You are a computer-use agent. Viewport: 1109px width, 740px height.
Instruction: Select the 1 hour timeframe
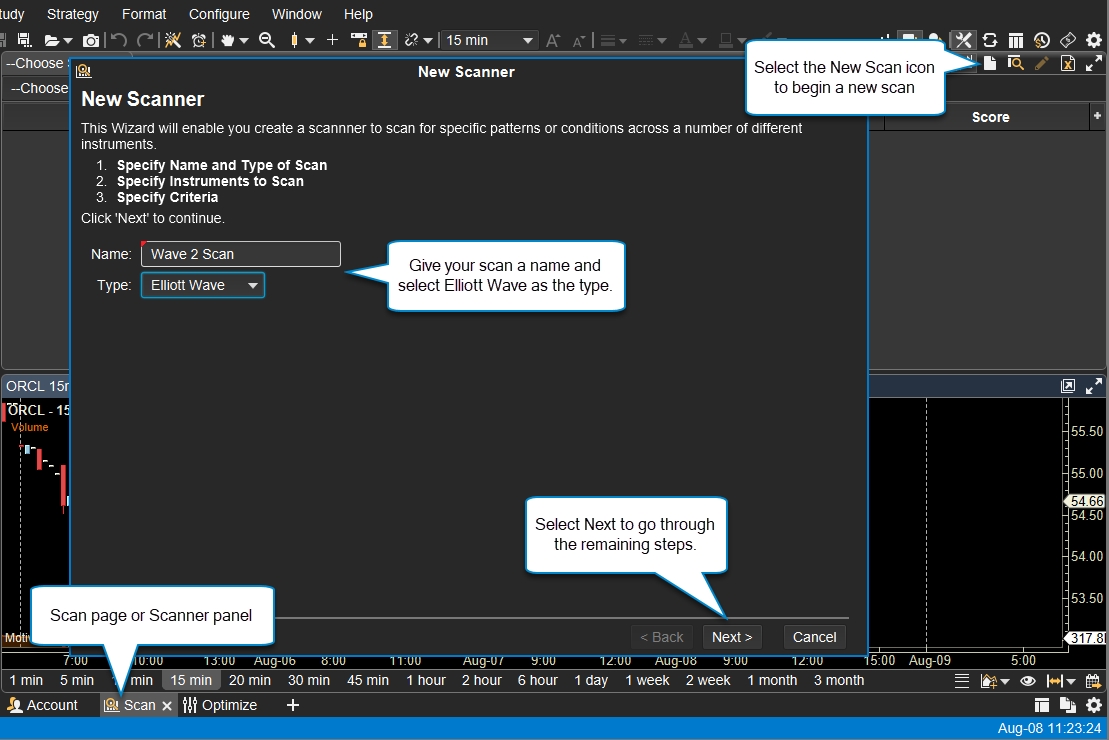point(425,680)
